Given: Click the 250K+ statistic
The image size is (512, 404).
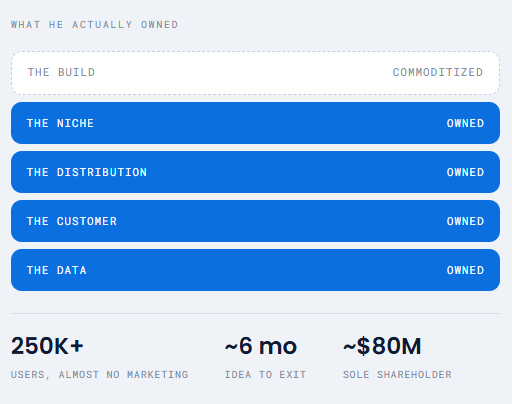Looking at the screenshot, I should coord(47,346).
